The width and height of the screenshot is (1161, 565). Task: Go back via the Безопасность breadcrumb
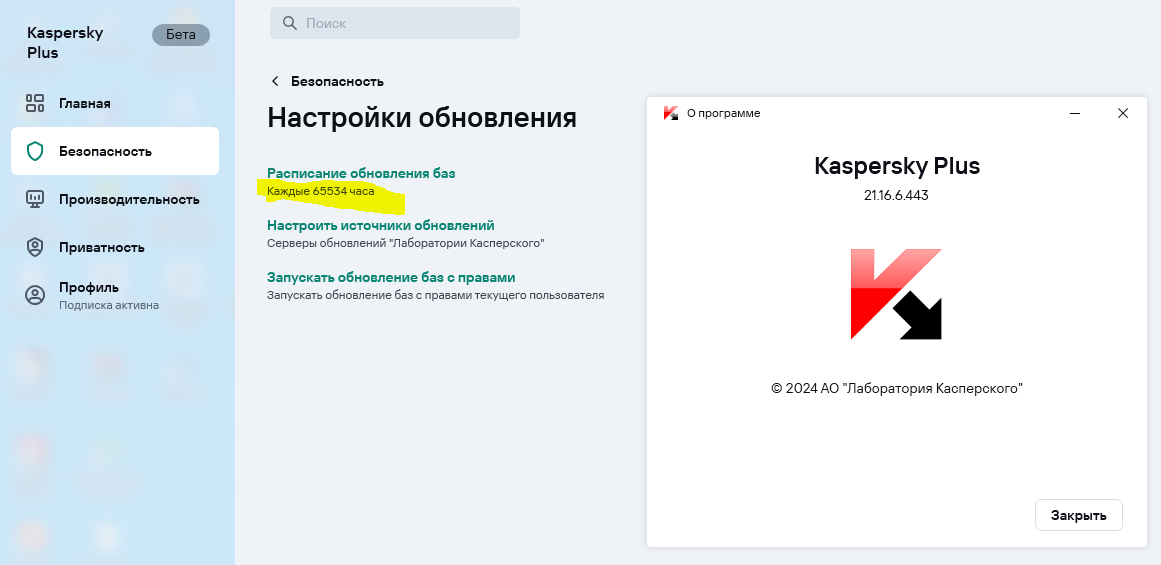click(337, 81)
